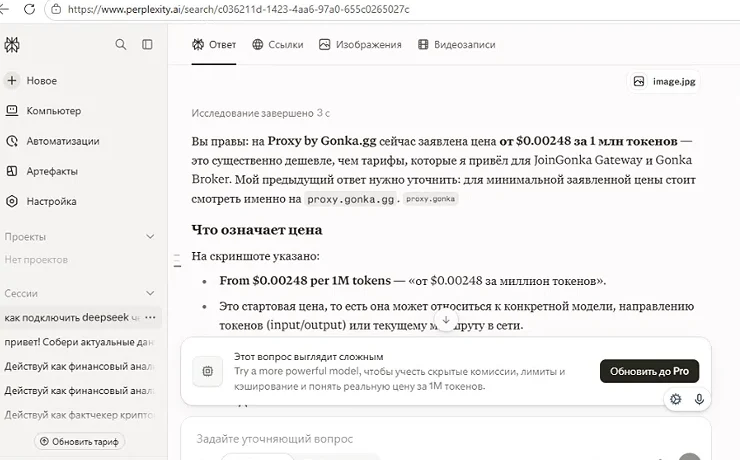
Task: Switch to the Ссылки tab
Action: pos(278,45)
